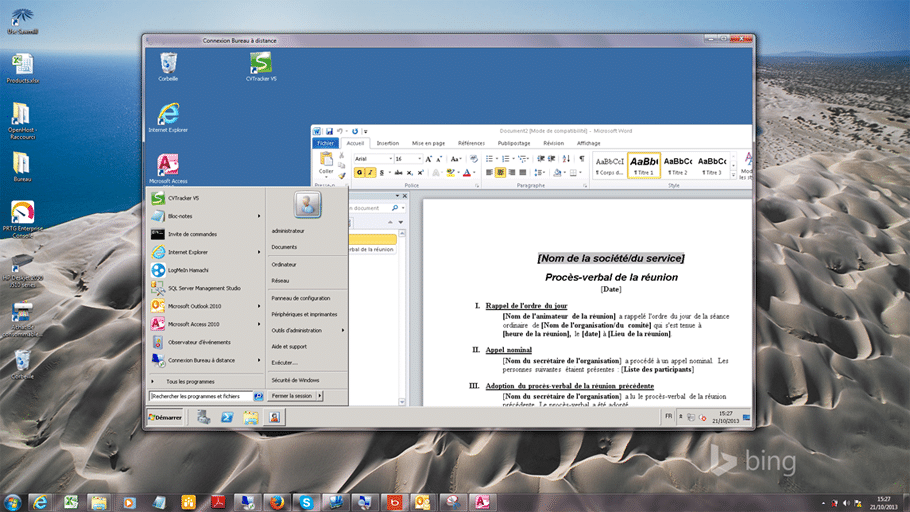
Task: Click the Server Manager icon in remote taskbar
Action: click(x=203, y=417)
